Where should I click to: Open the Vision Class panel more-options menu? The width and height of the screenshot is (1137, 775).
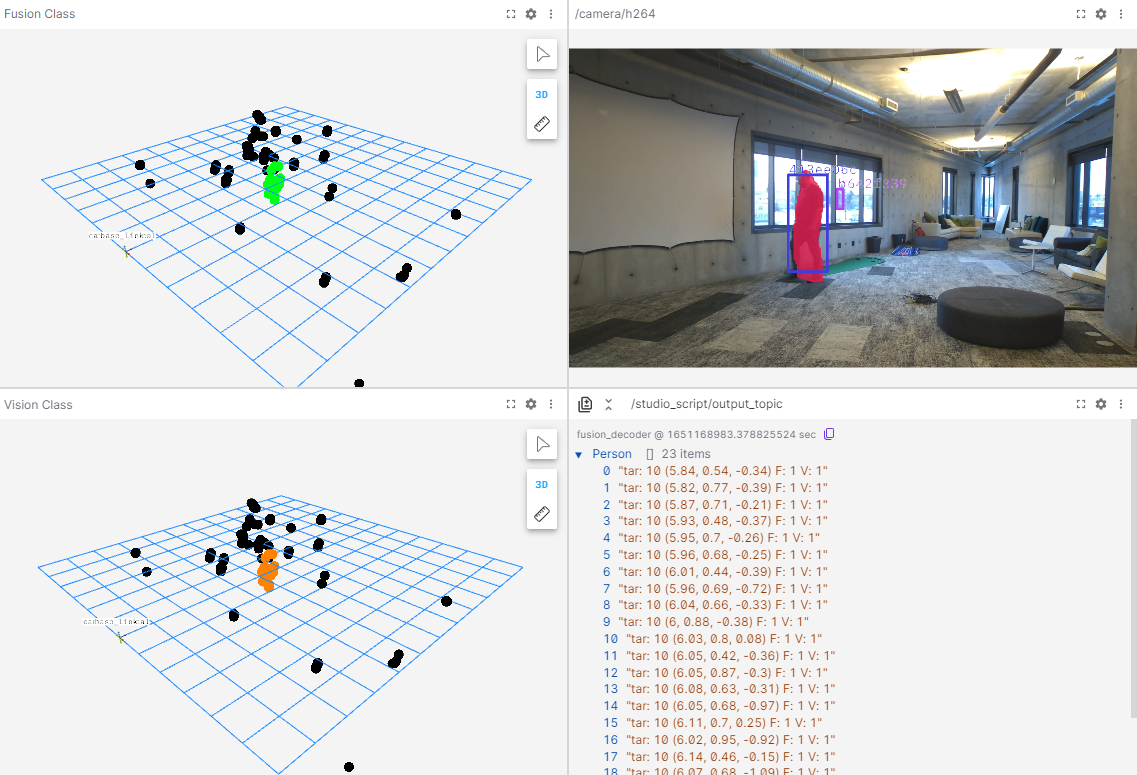click(x=551, y=404)
